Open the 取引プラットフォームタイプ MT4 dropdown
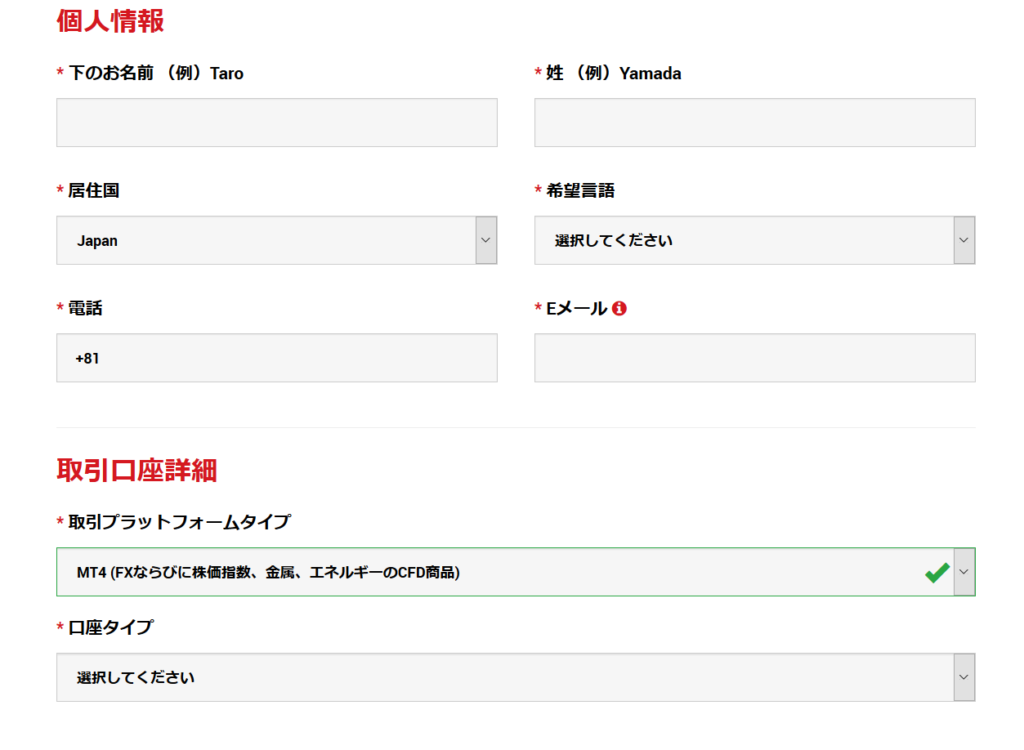 click(515, 573)
